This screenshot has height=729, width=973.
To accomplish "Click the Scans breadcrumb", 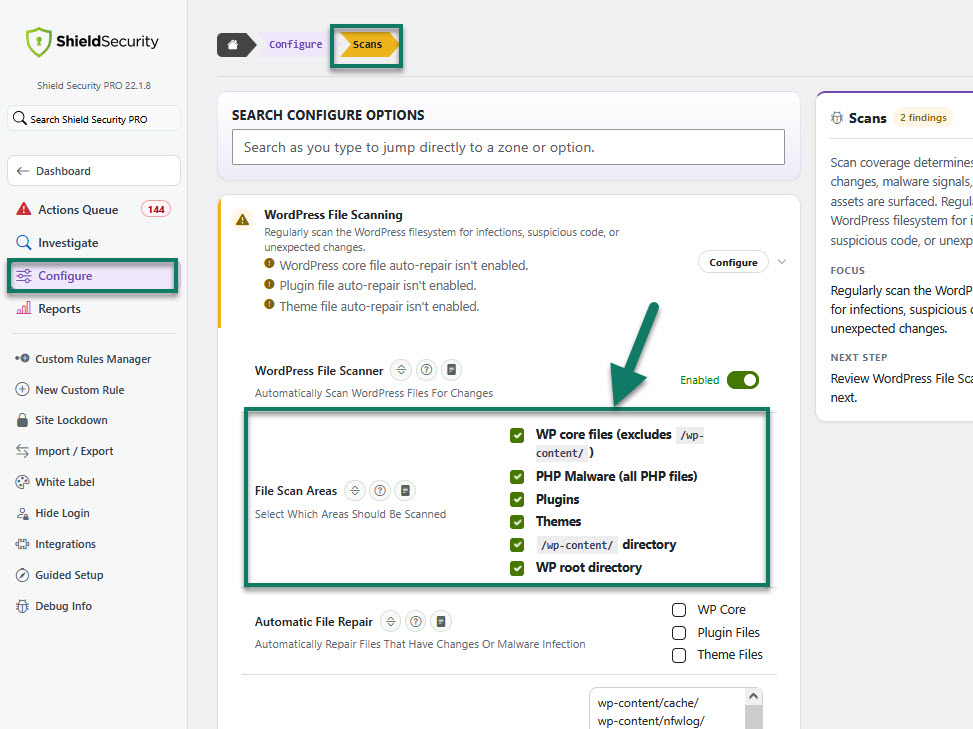I will [x=367, y=45].
